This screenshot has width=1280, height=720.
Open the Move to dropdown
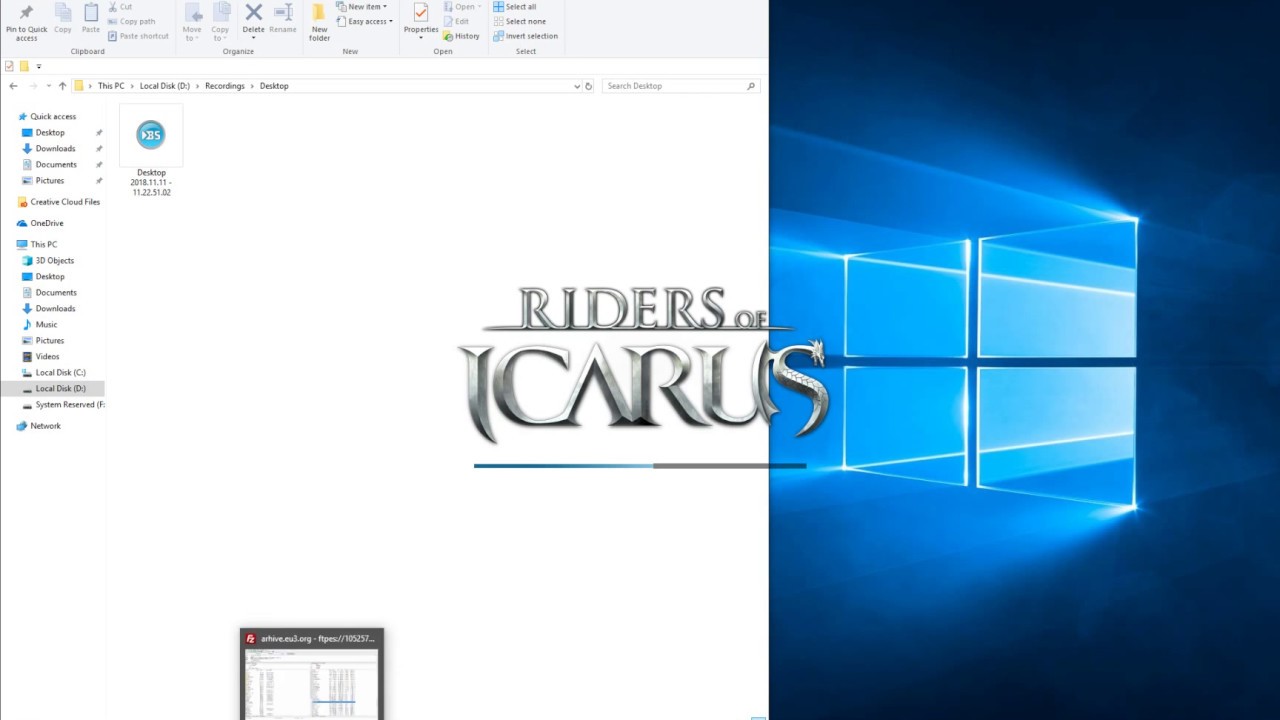coord(192,21)
